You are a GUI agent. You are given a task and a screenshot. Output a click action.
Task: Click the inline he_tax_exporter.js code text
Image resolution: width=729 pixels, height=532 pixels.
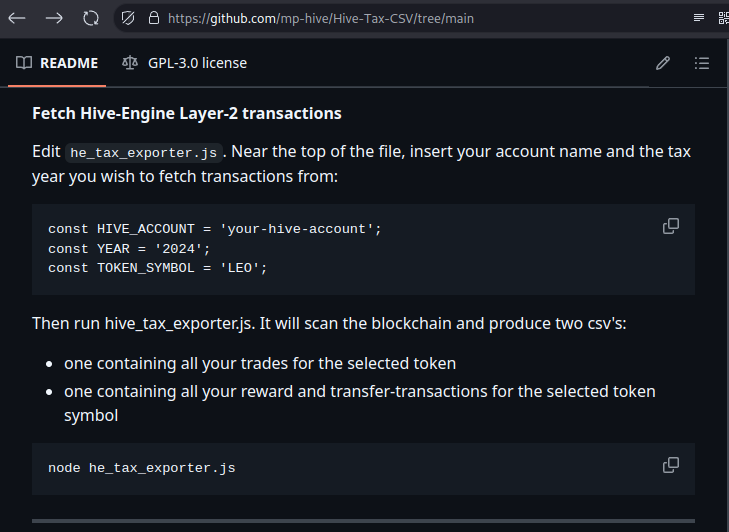pyautogui.click(x=144, y=153)
